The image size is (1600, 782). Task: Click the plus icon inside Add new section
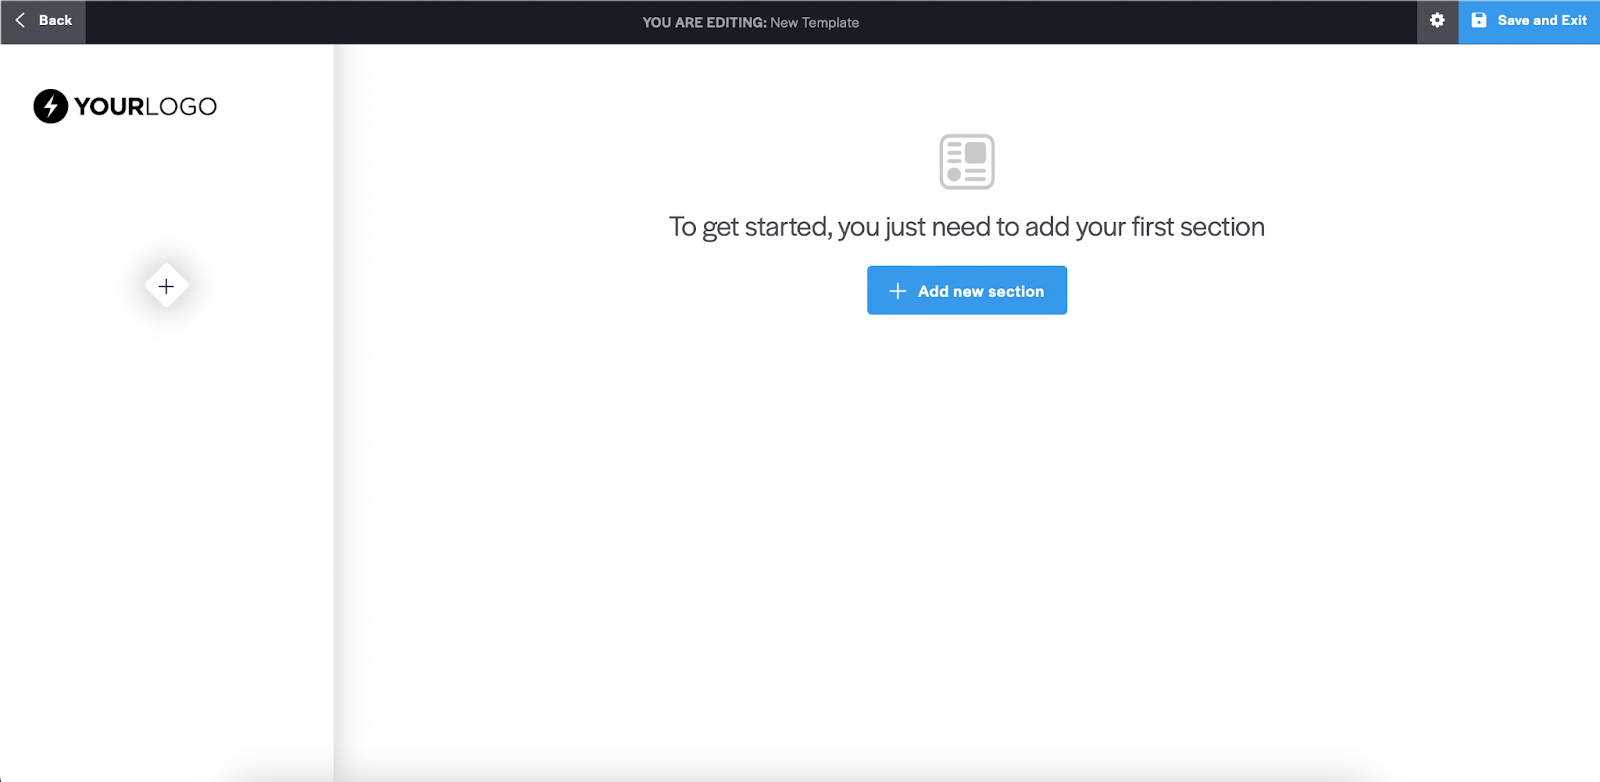pyautogui.click(x=898, y=291)
